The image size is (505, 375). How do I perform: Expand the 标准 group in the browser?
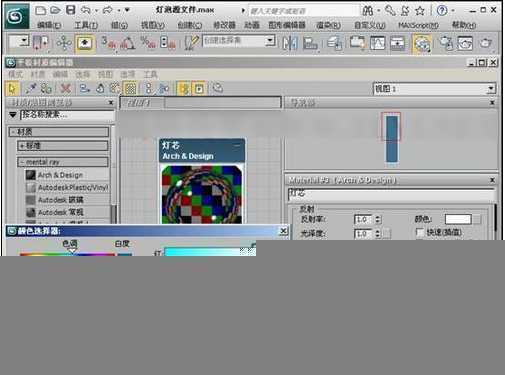(63, 146)
